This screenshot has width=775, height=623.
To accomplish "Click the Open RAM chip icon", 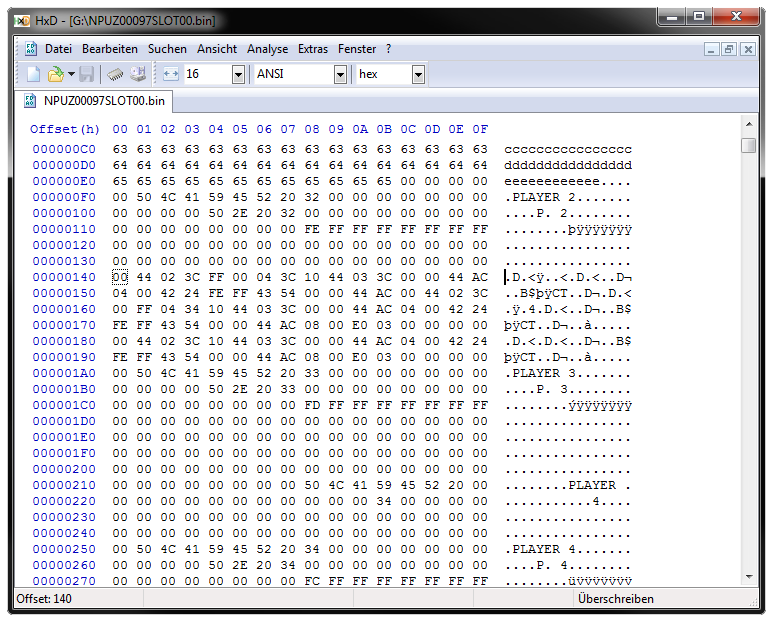I will (115, 74).
